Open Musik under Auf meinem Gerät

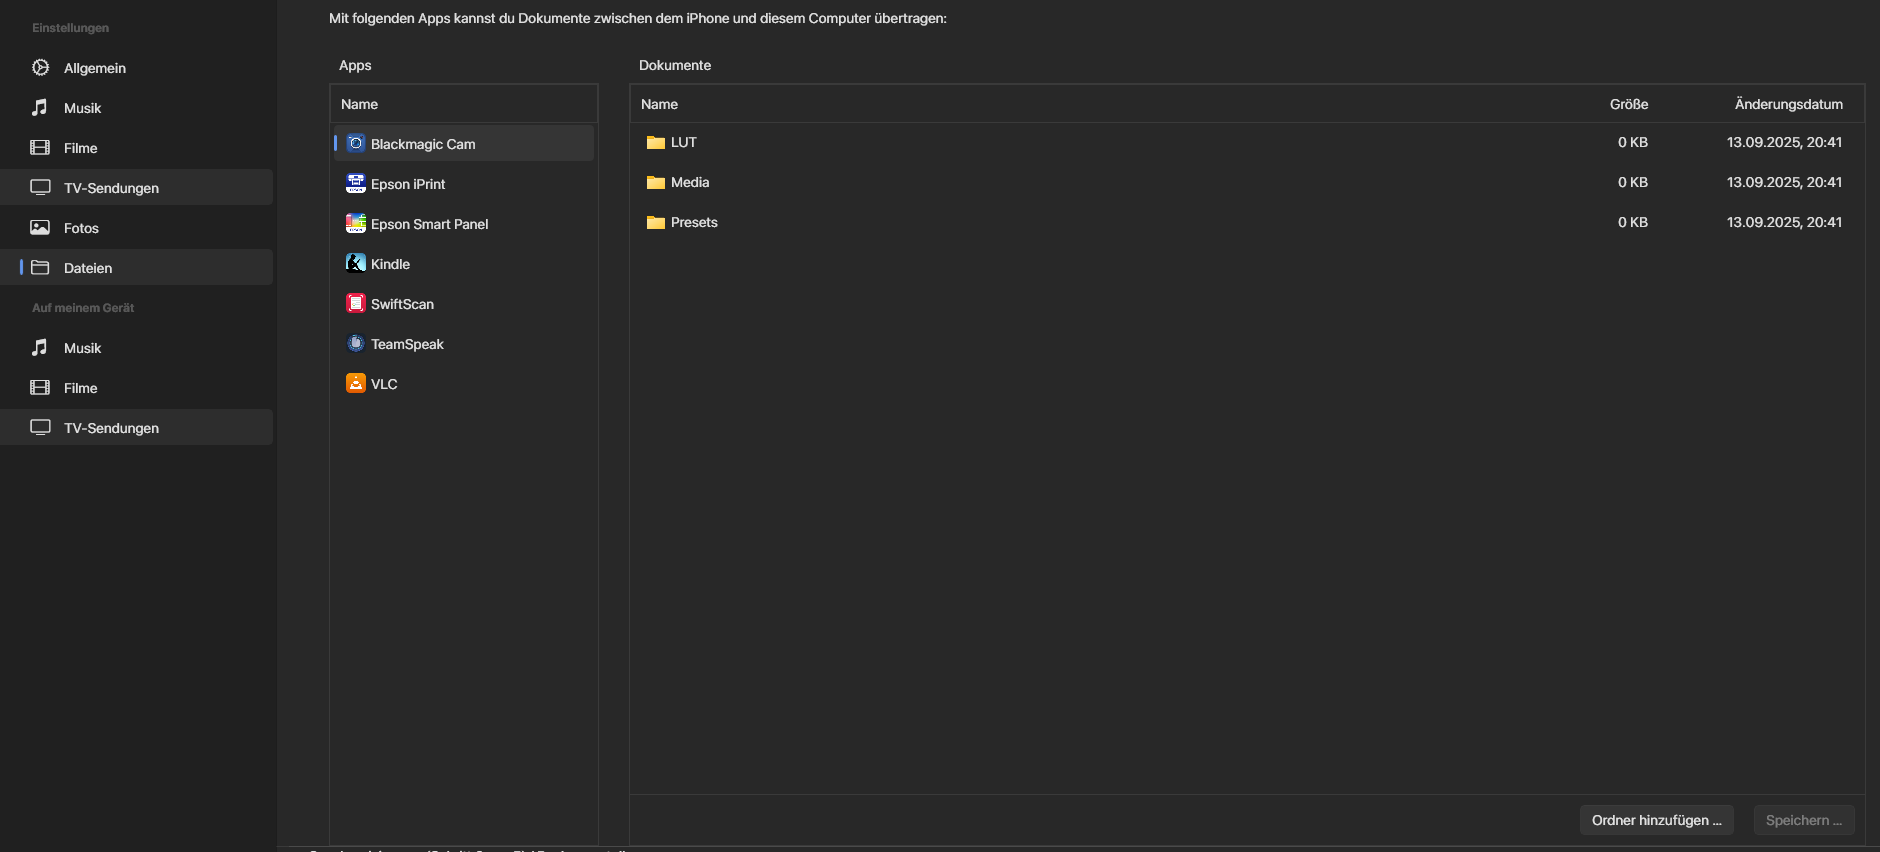(x=137, y=348)
